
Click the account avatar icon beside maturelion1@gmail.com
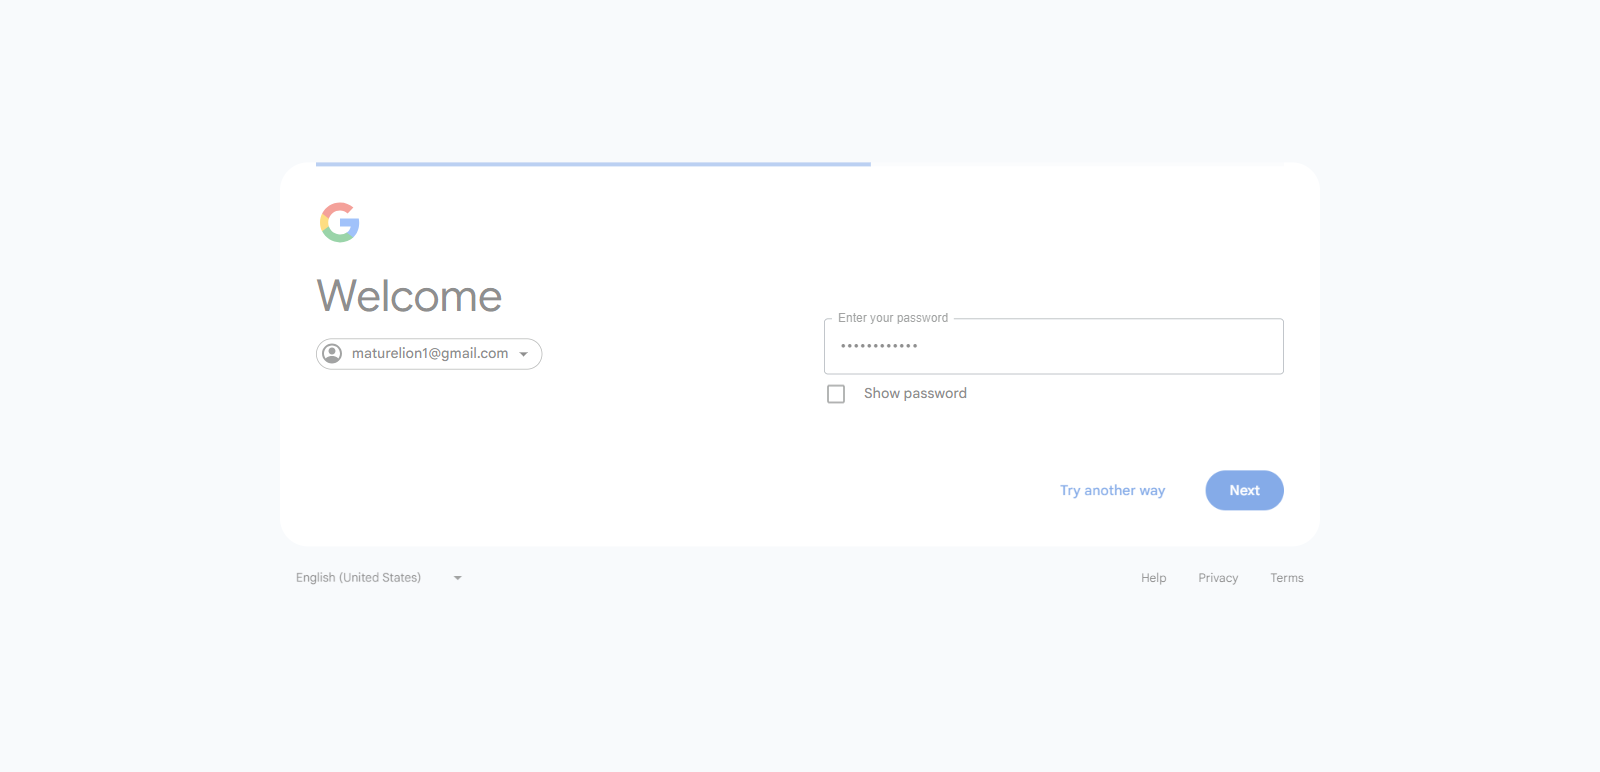(x=332, y=354)
